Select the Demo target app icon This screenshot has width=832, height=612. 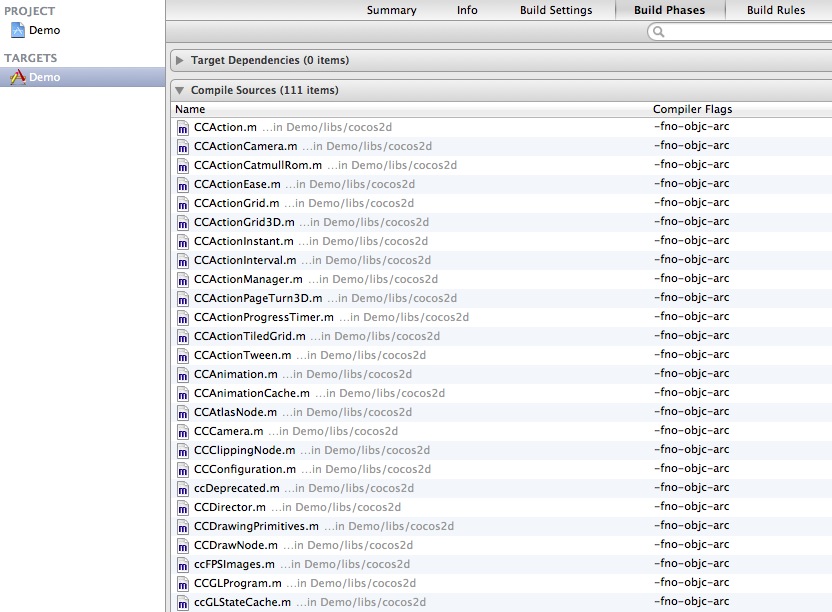tap(18, 77)
